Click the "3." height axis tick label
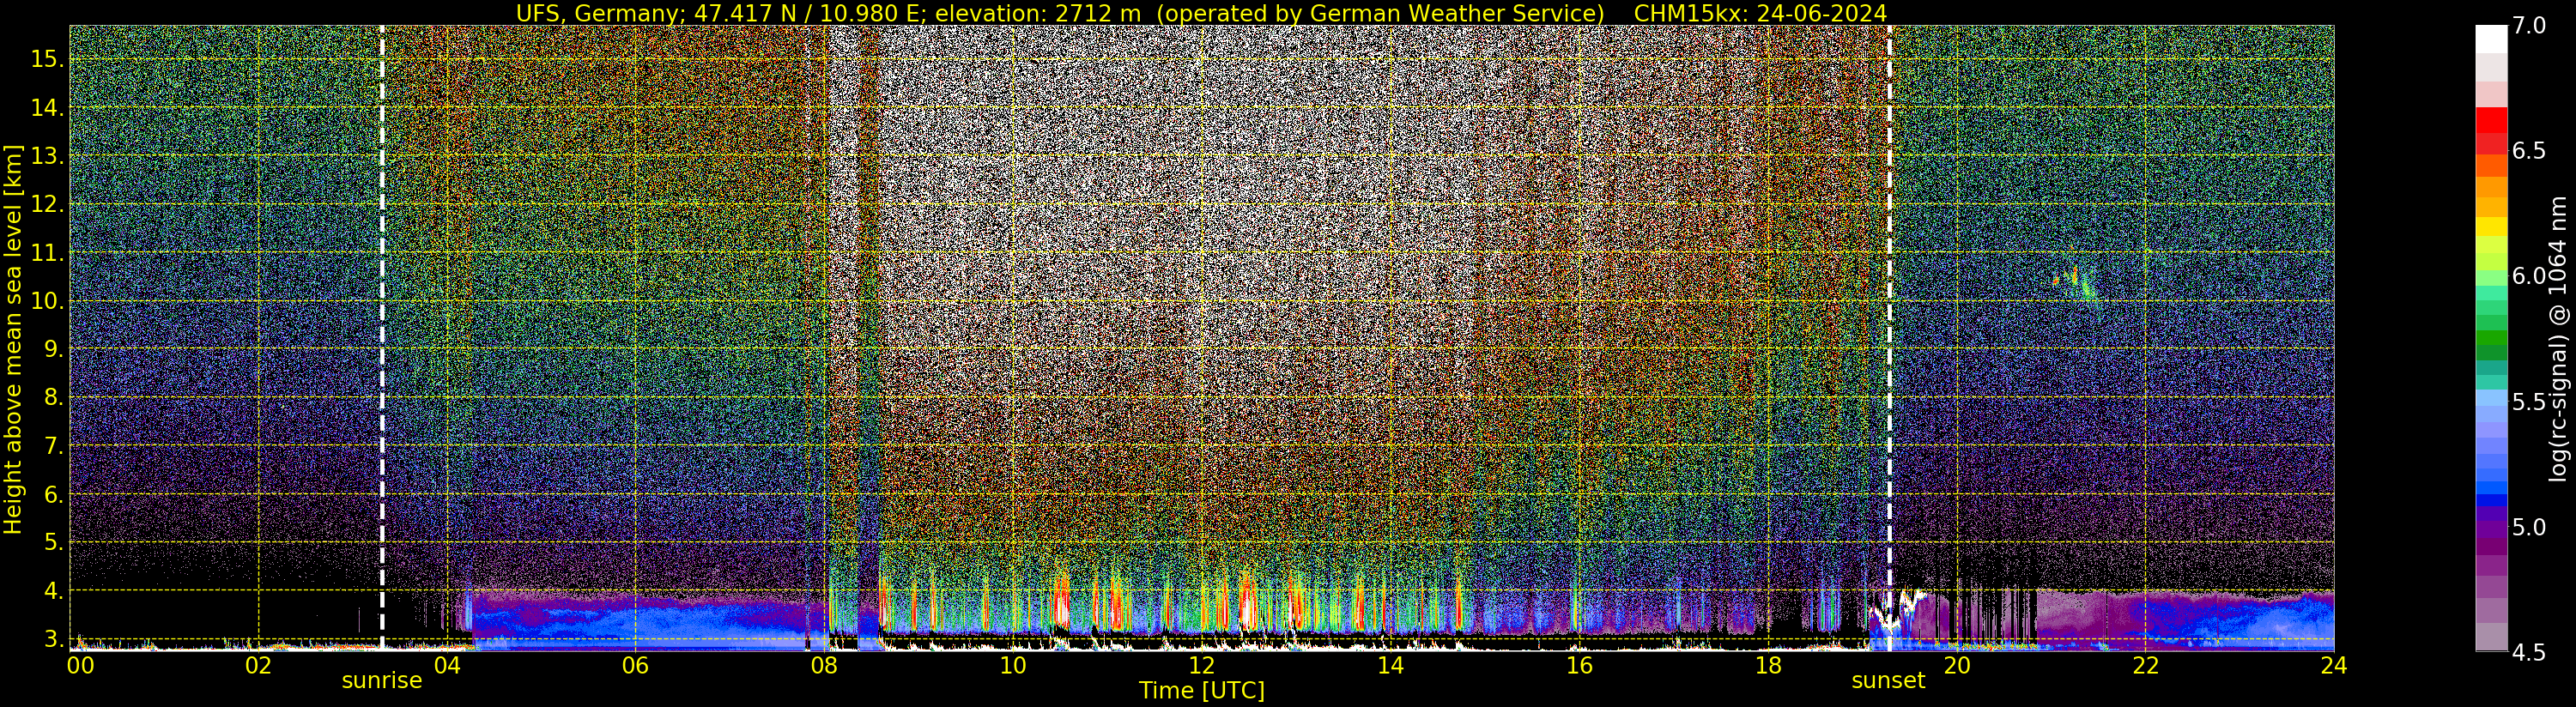 [53, 639]
